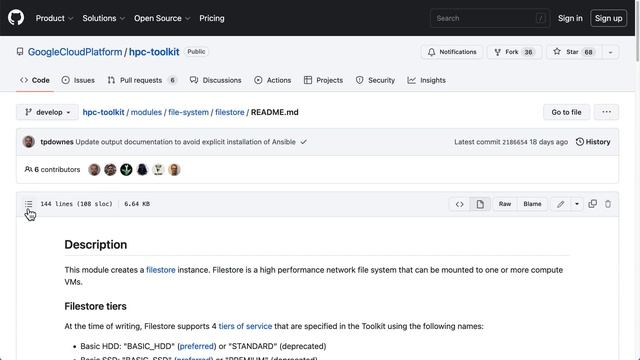View file History
Screen dimensions: 640x360
tap(593, 142)
